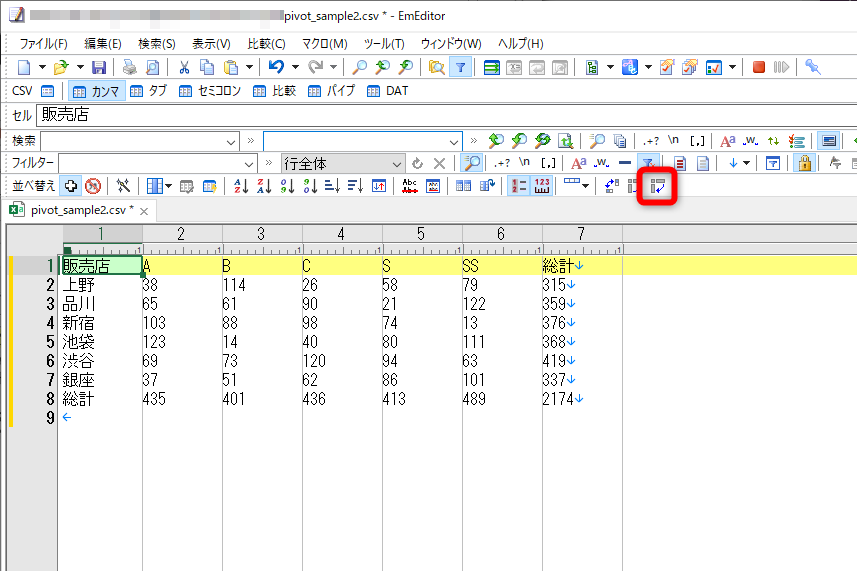This screenshot has height=571, width=857.
Task: Sort Z to A descending
Action: pos(265,186)
